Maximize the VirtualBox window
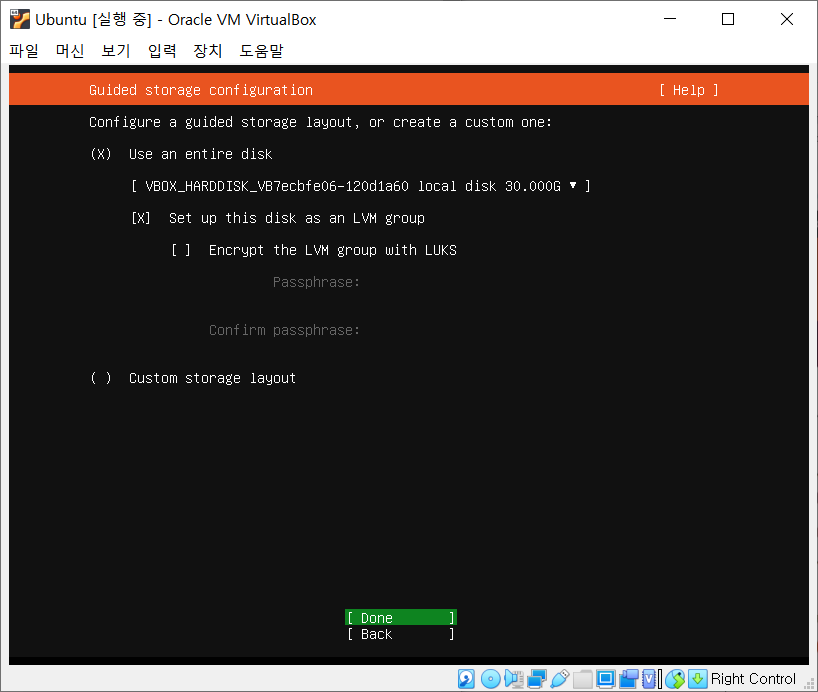Viewport: 818px width, 692px height. (x=728, y=19)
